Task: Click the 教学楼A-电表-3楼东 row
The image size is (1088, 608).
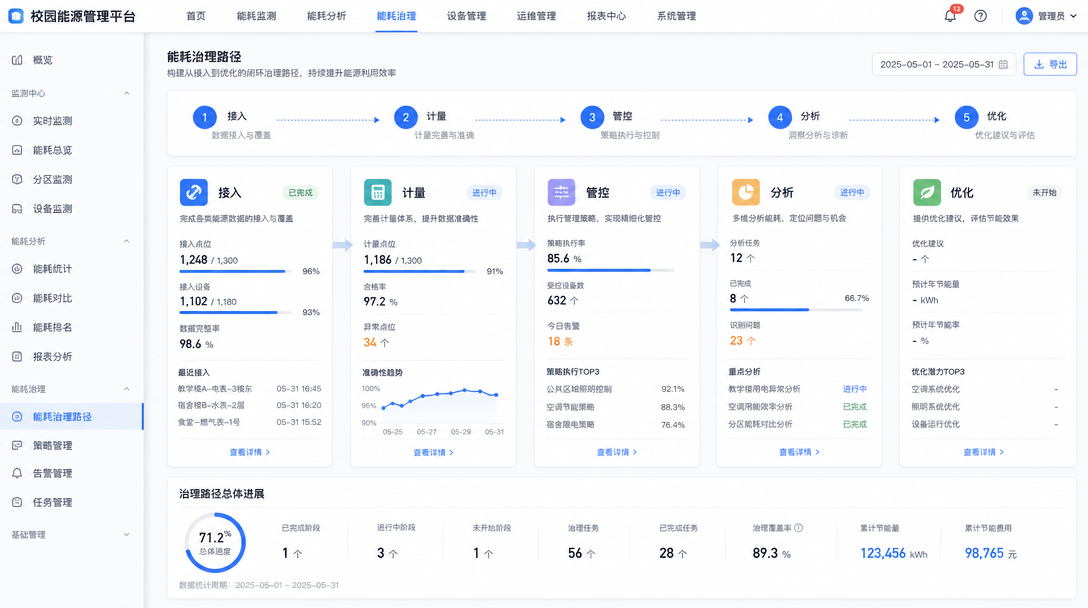Action: tap(250, 389)
